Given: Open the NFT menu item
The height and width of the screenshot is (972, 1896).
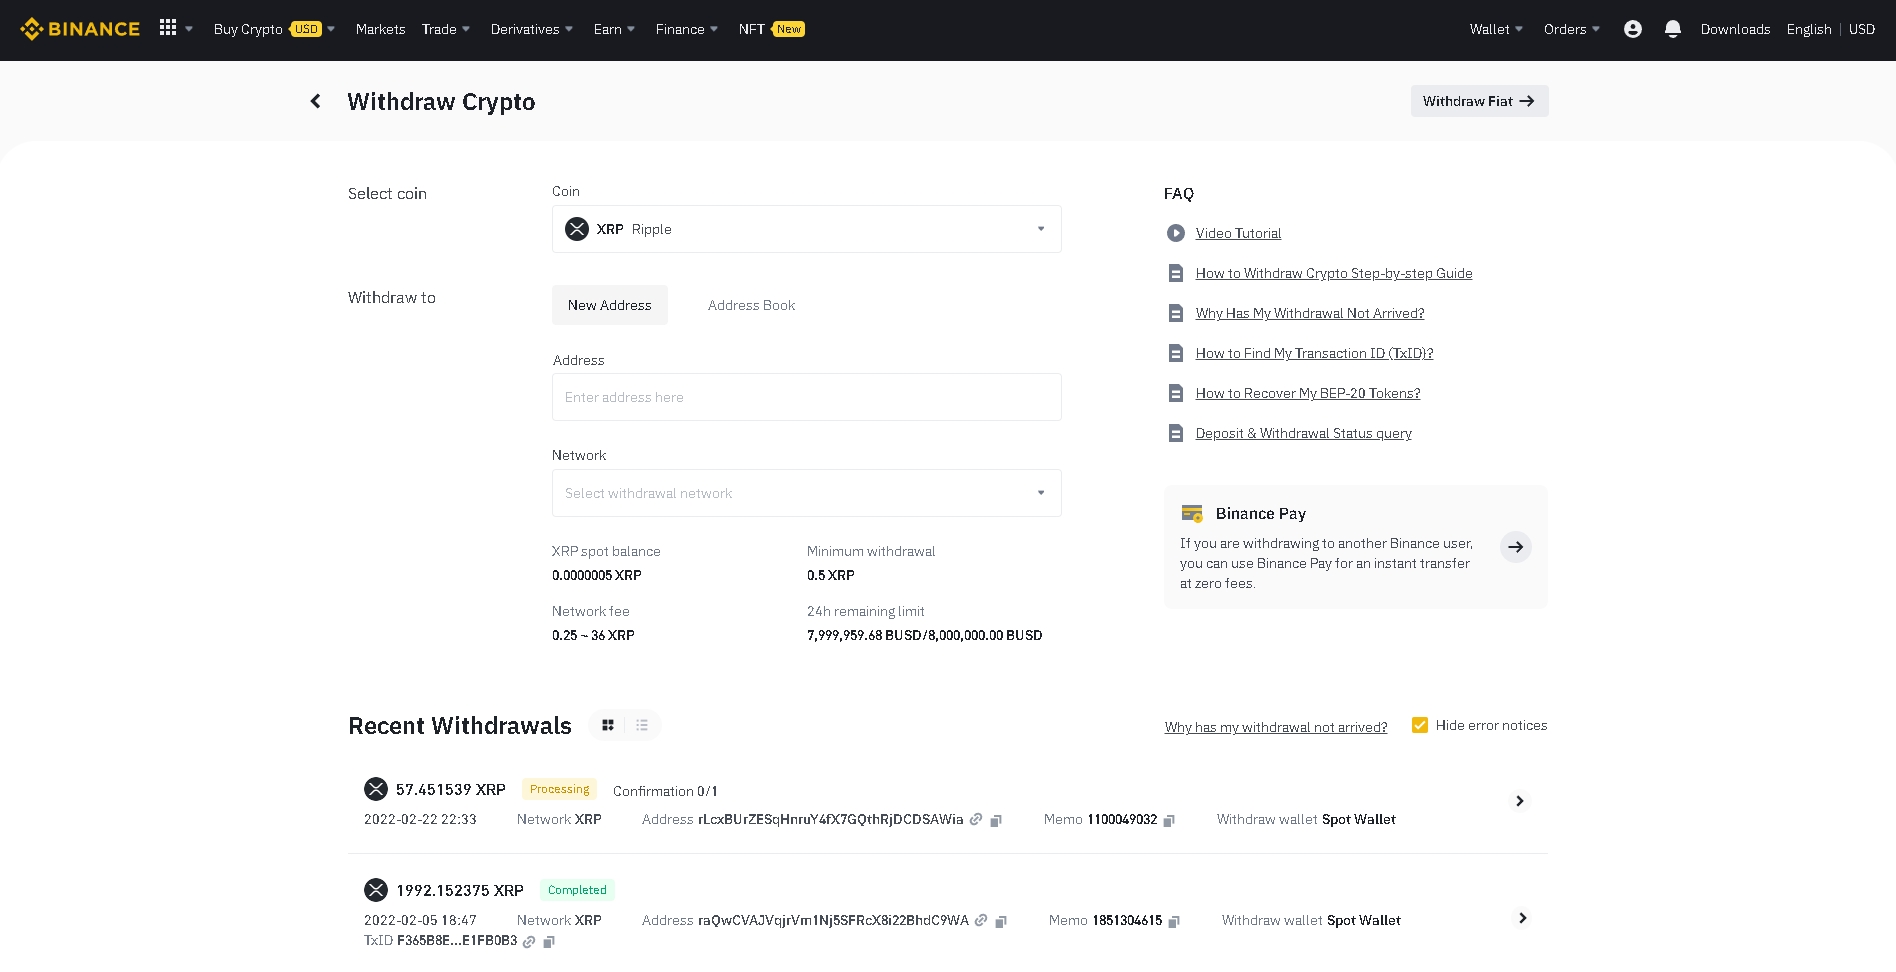Looking at the screenshot, I should point(771,29).
